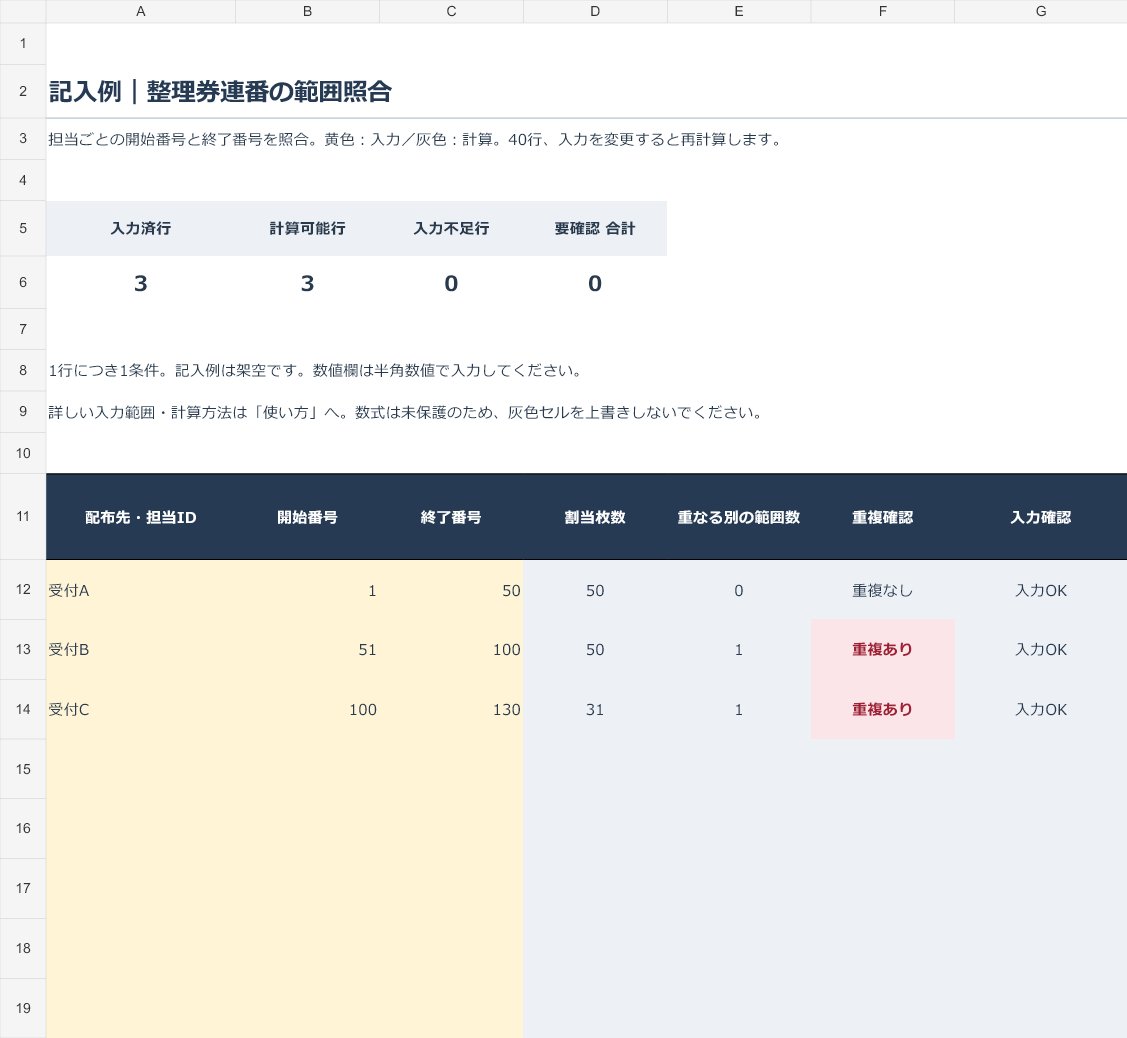Click the 重複あり cell for 受付B
The height and width of the screenshot is (1038, 1127).
point(883,650)
